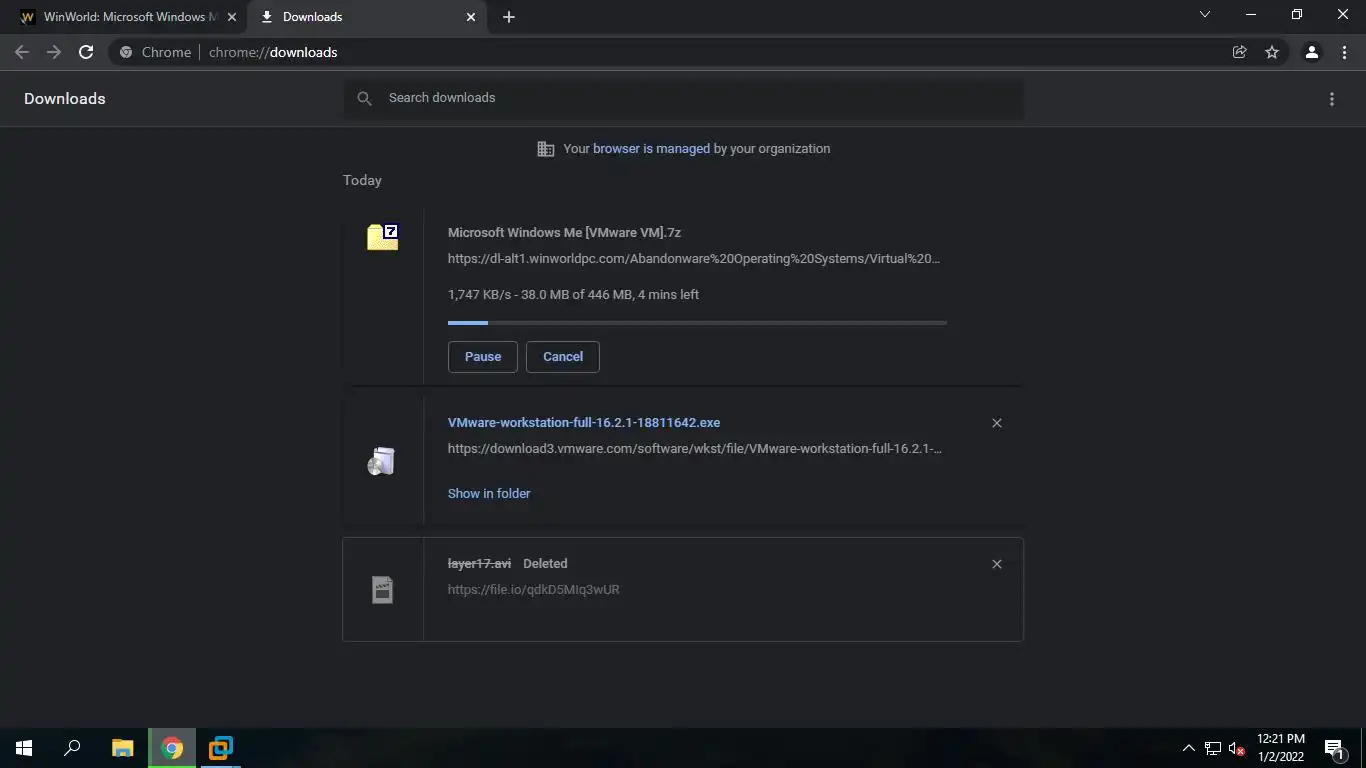Close the Downloads tab

coord(472,17)
